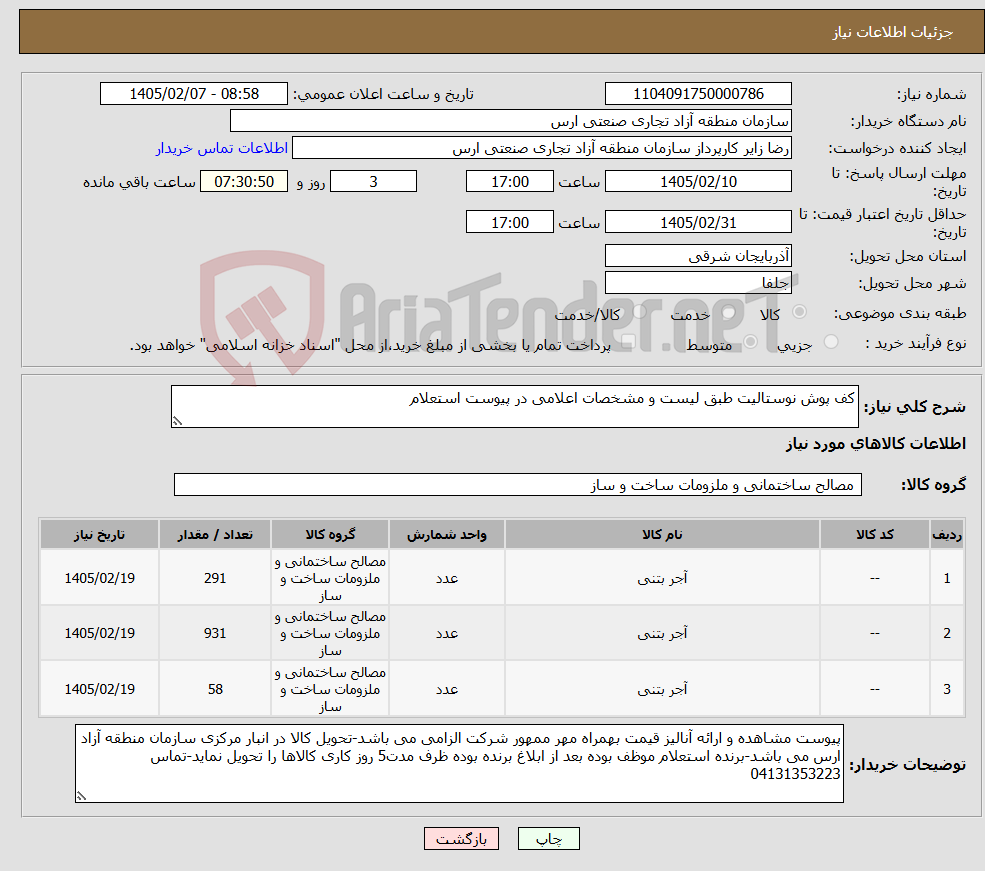Click the goods group cell in row 2
Viewport: 985px width, 871px height.
pos(330,633)
